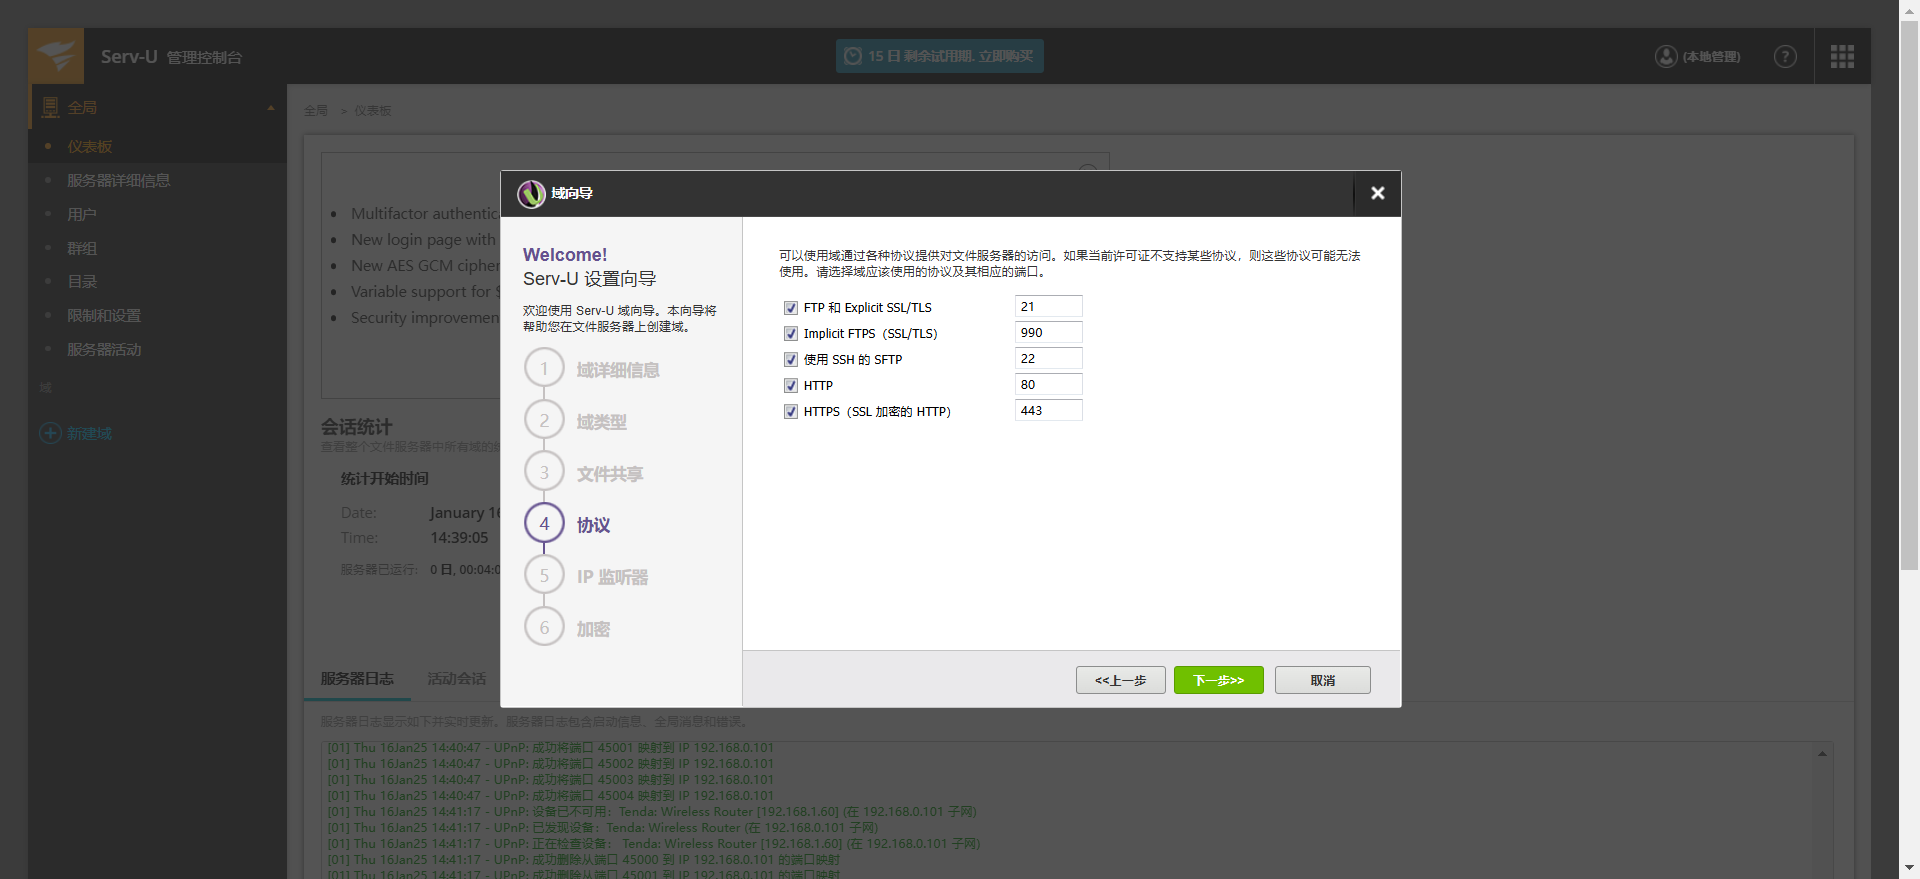Click the 取消 cancel button
The height and width of the screenshot is (879, 1920).
pos(1322,680)
